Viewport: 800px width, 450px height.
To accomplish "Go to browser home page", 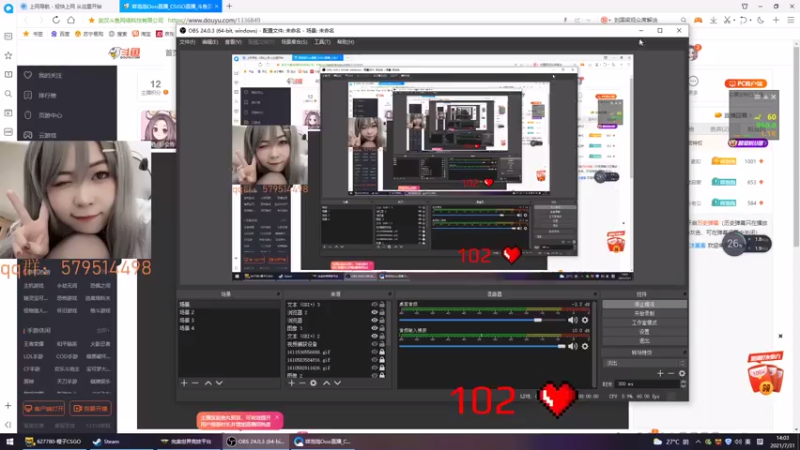I will pos(71,20).
